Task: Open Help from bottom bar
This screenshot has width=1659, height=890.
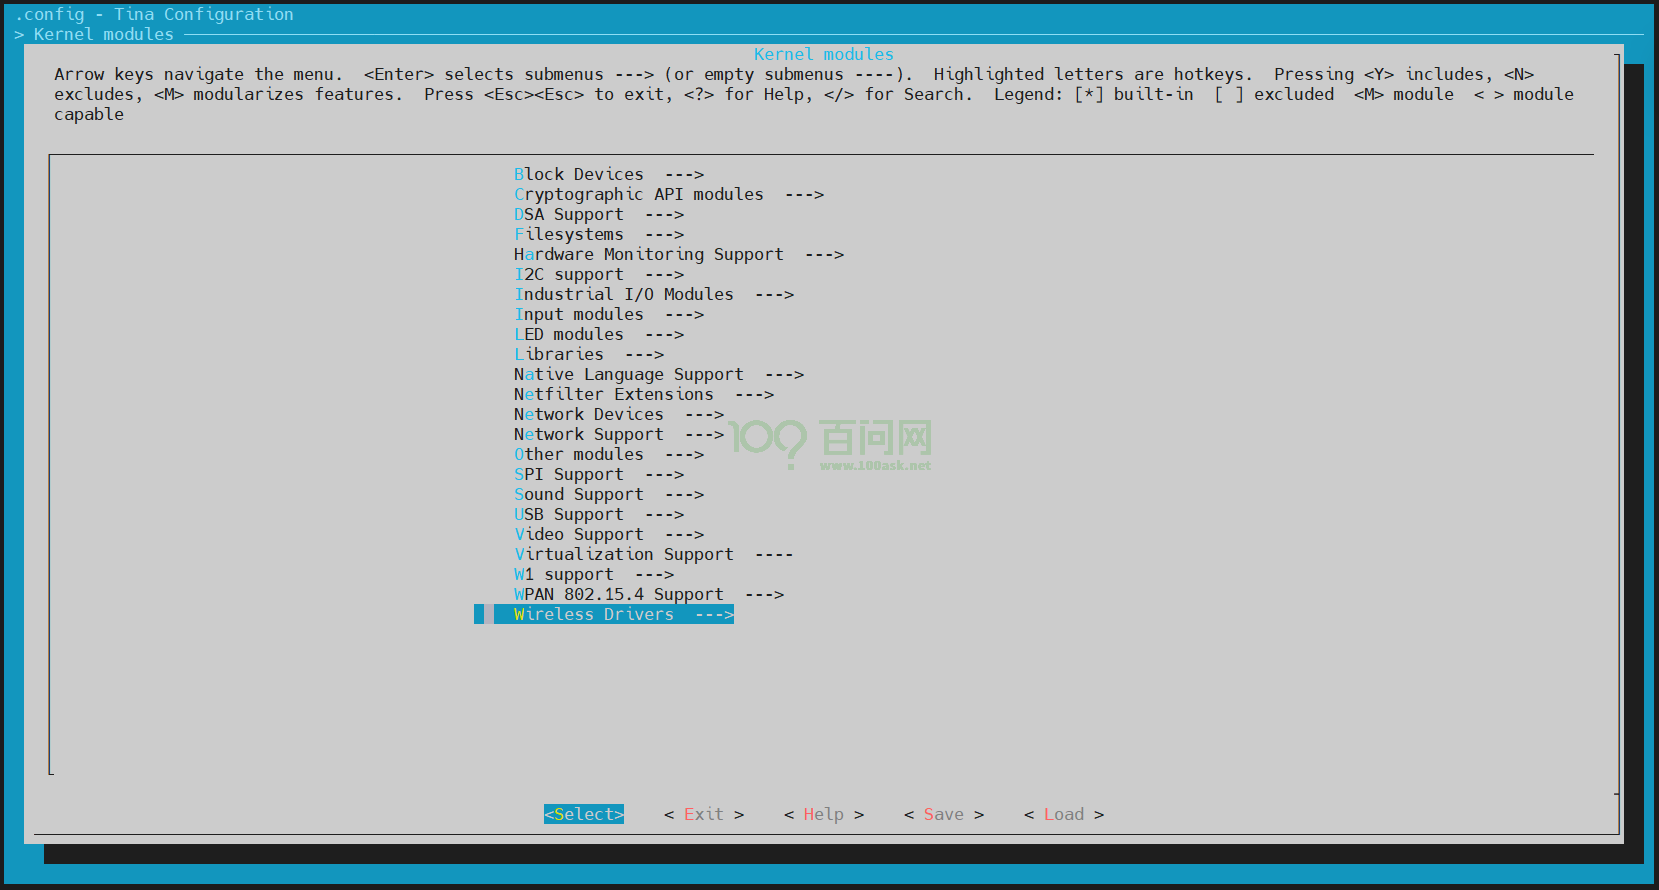Action: point(823,815)
